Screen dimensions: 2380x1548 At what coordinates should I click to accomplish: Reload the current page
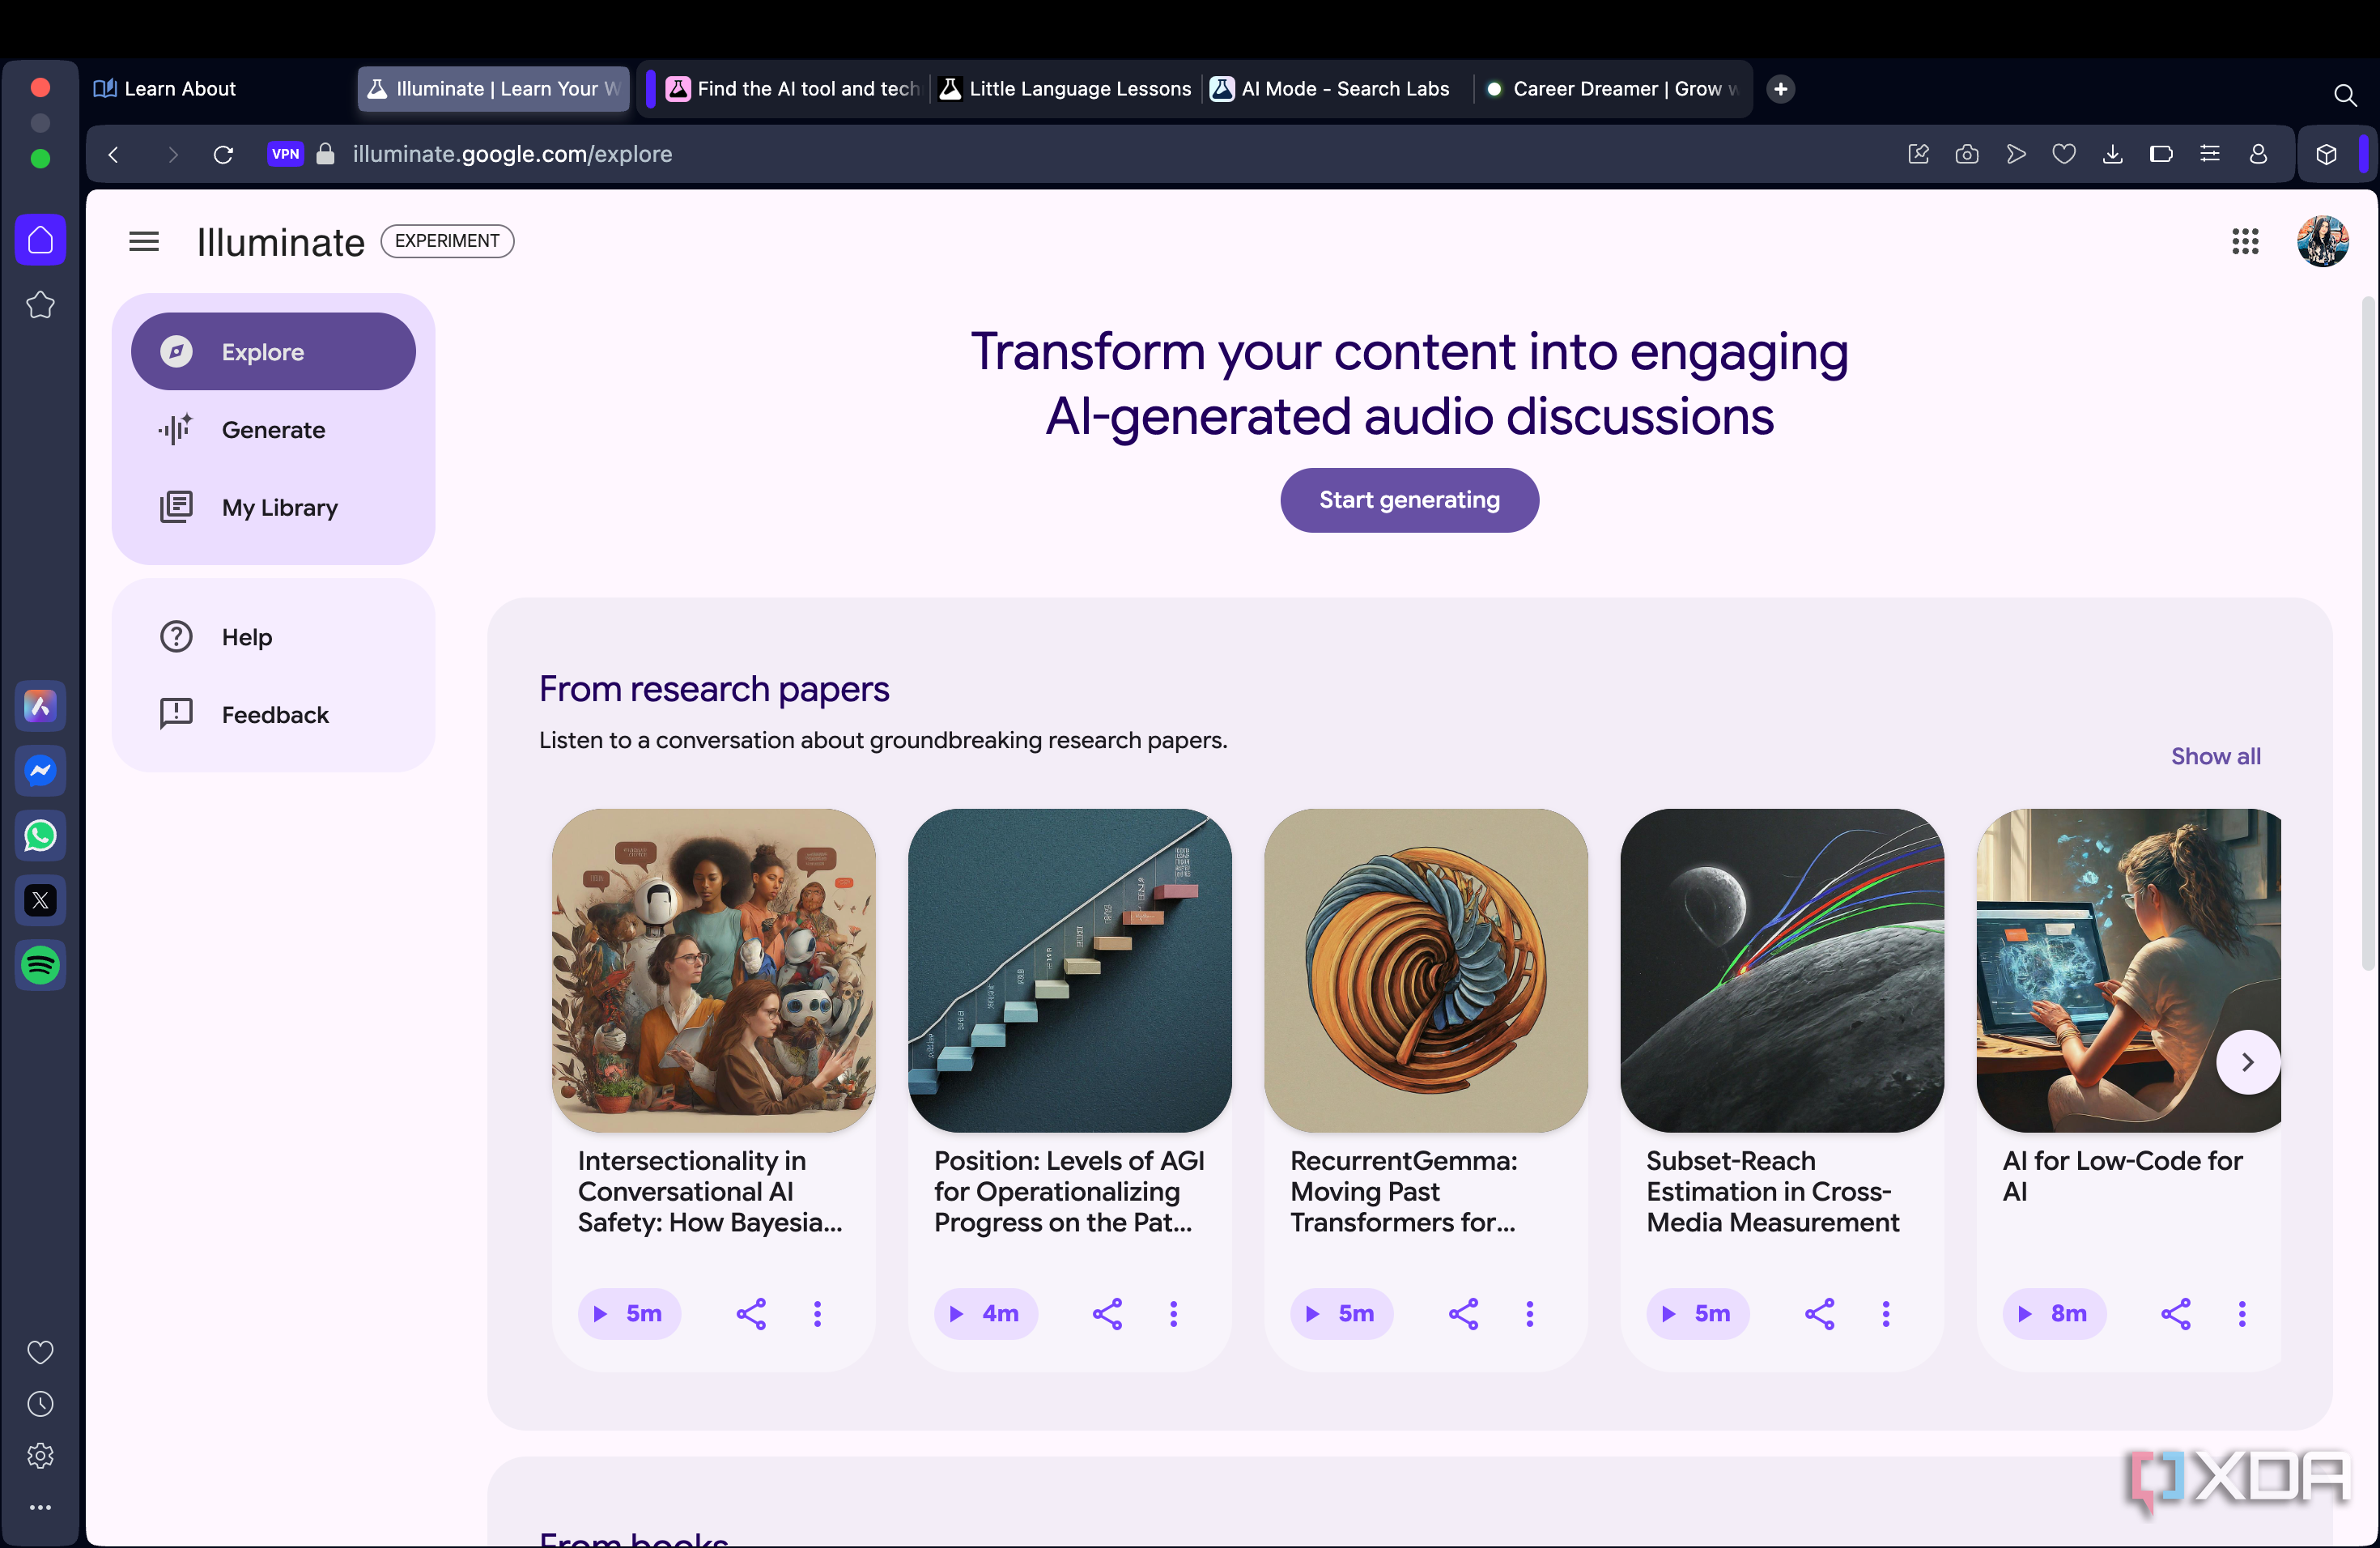(x=223, y=154)
